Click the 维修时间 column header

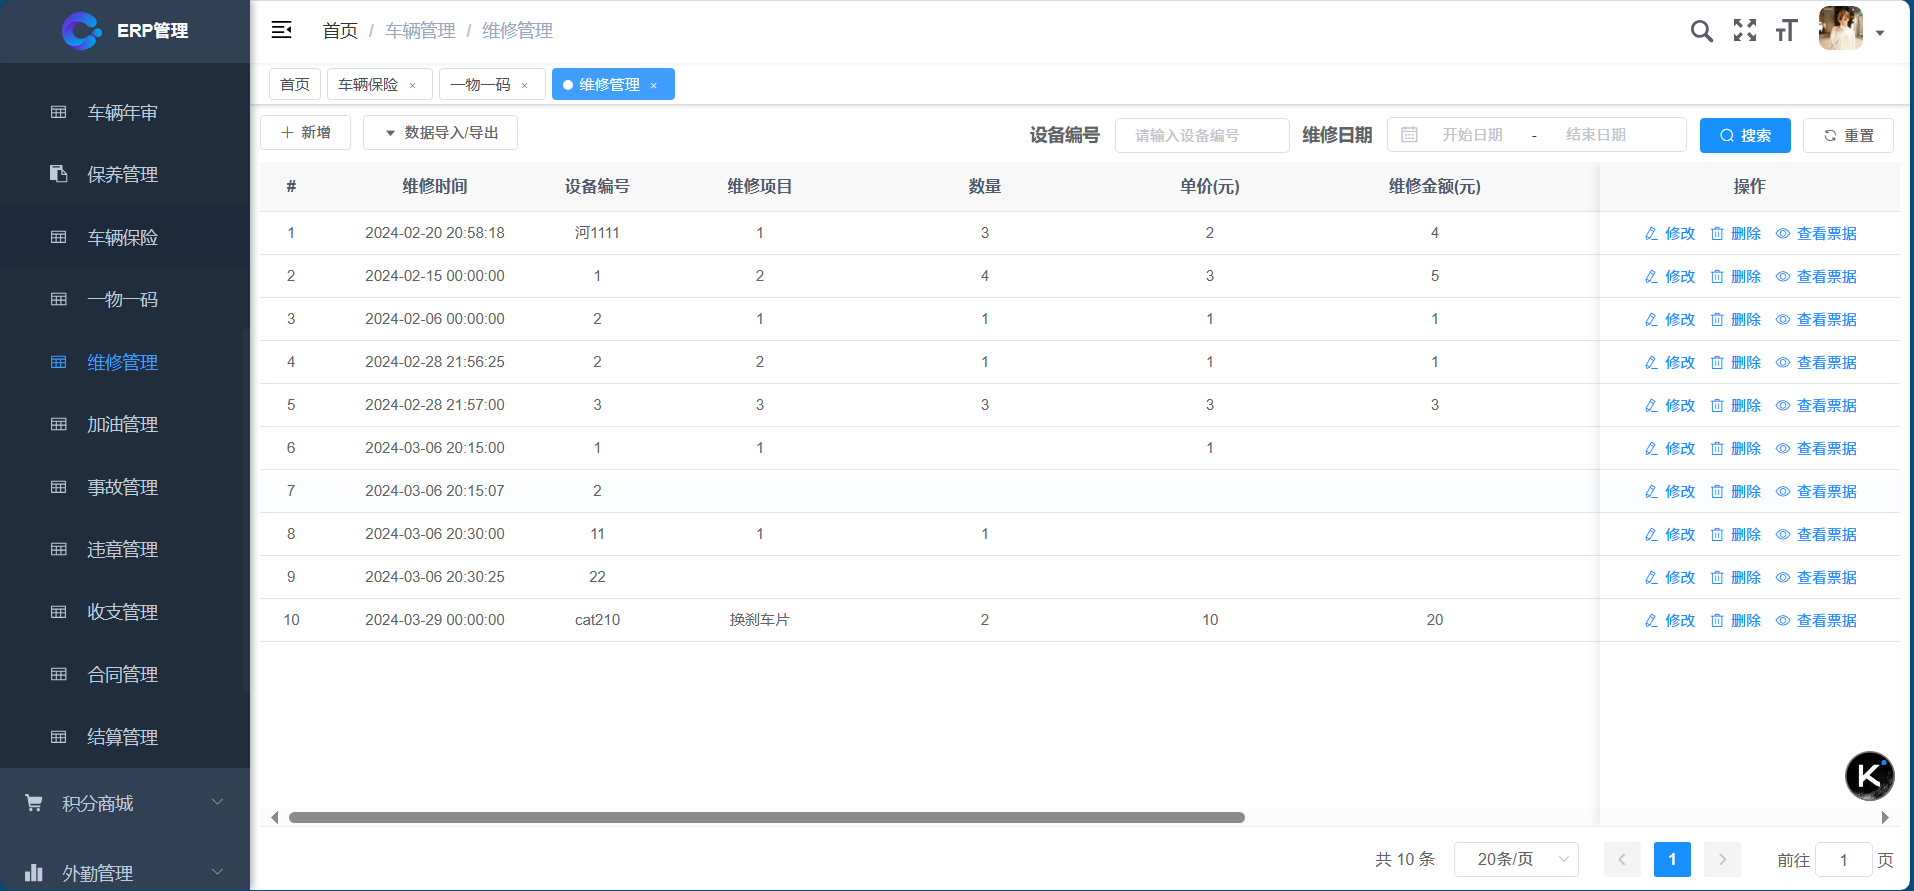pyautogui.click(x=435, y=186)
